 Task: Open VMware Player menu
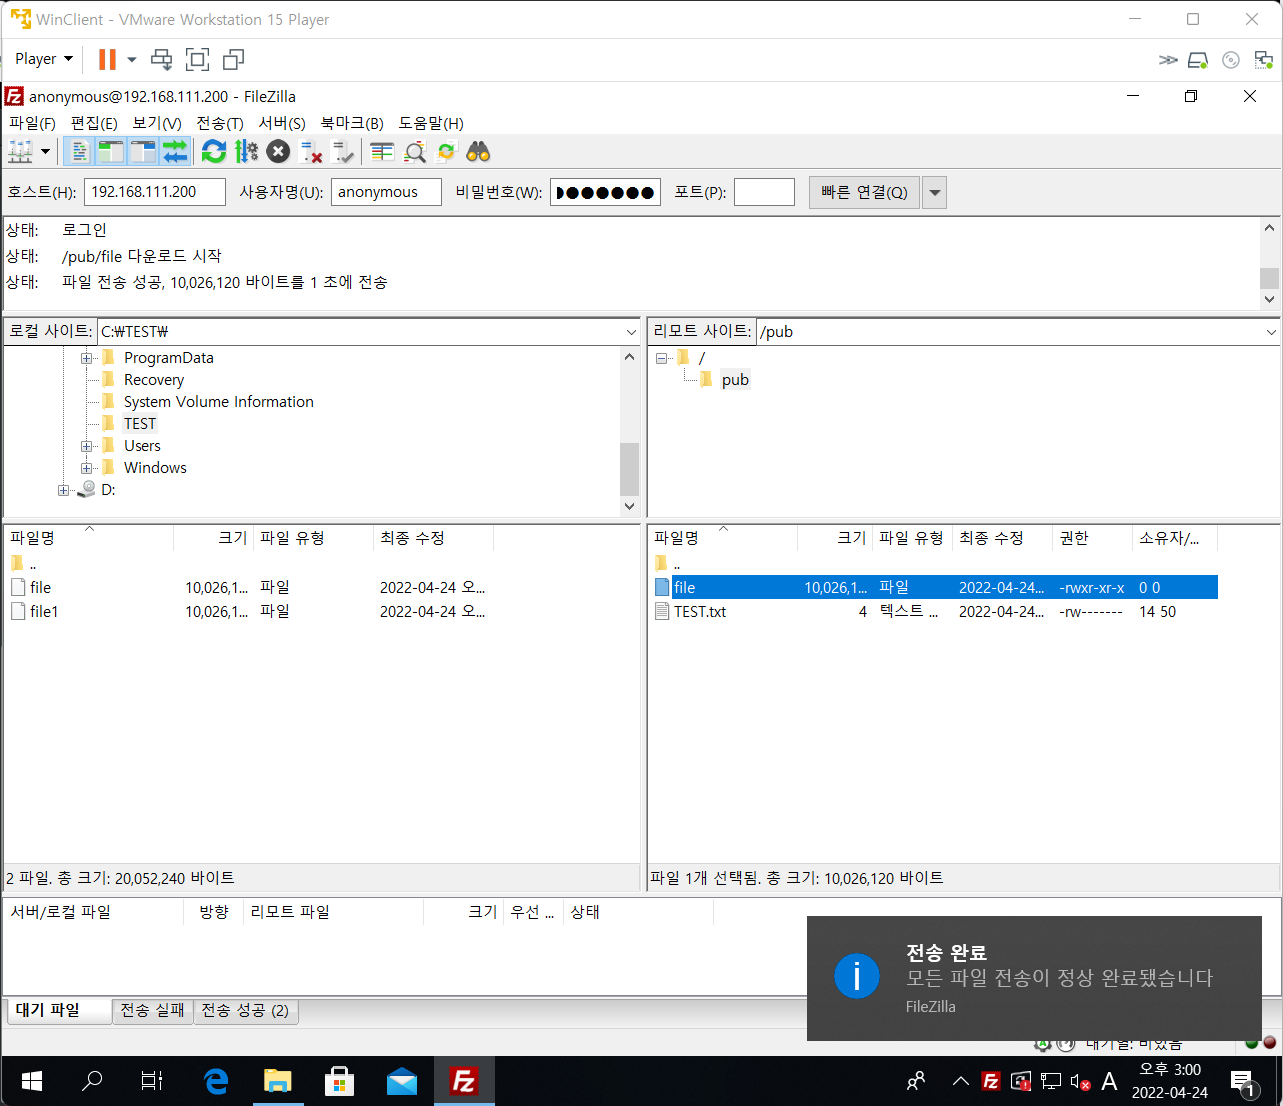click(44, 59)
